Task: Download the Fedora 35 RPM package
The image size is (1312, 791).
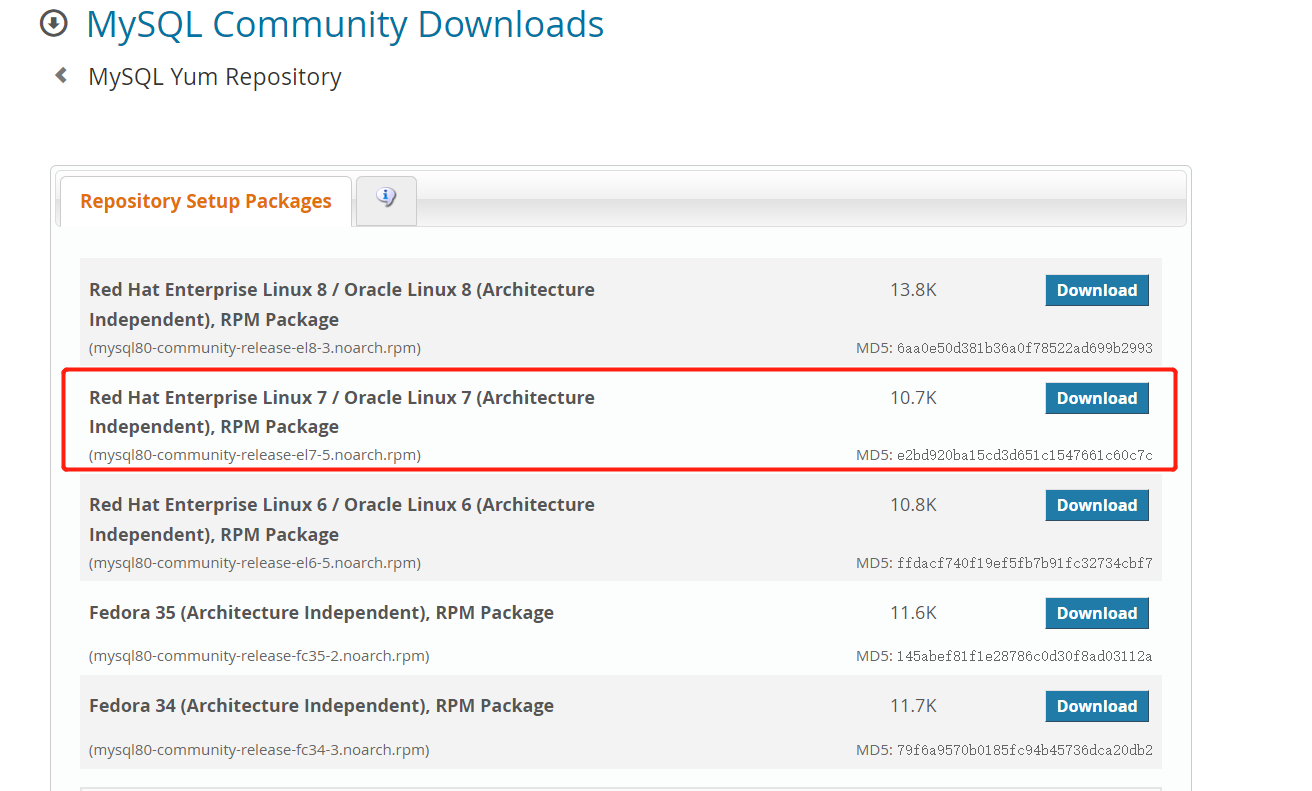Action: click(1097, 613)
